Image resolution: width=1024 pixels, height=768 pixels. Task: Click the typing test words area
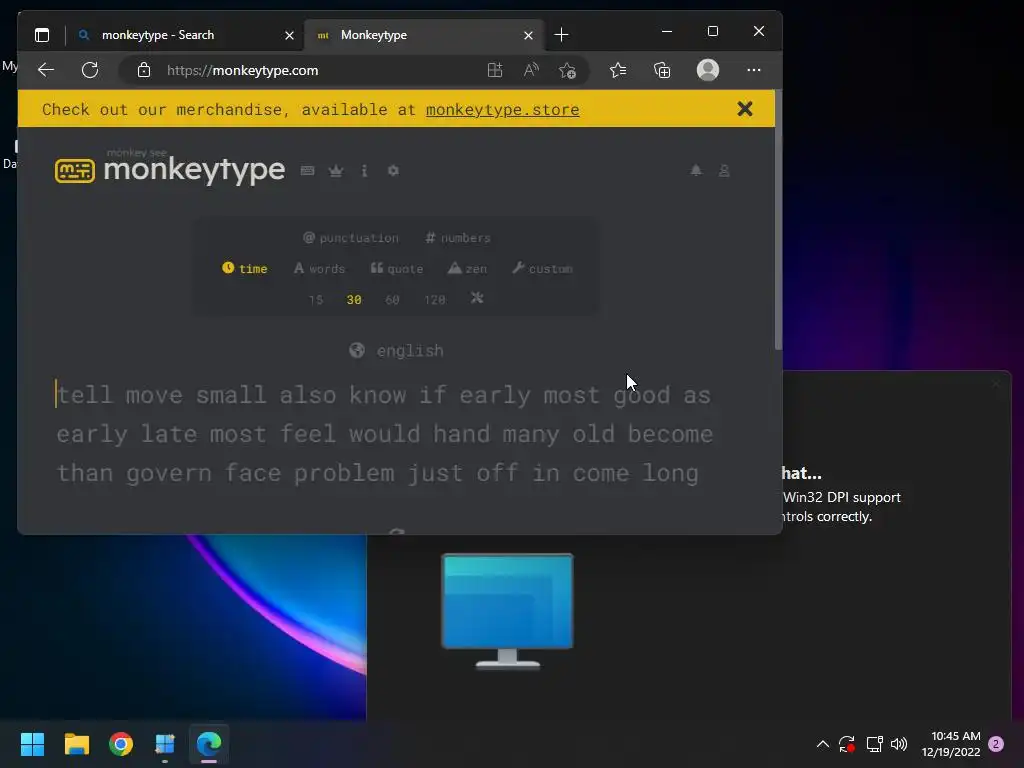tap(385, 434)
